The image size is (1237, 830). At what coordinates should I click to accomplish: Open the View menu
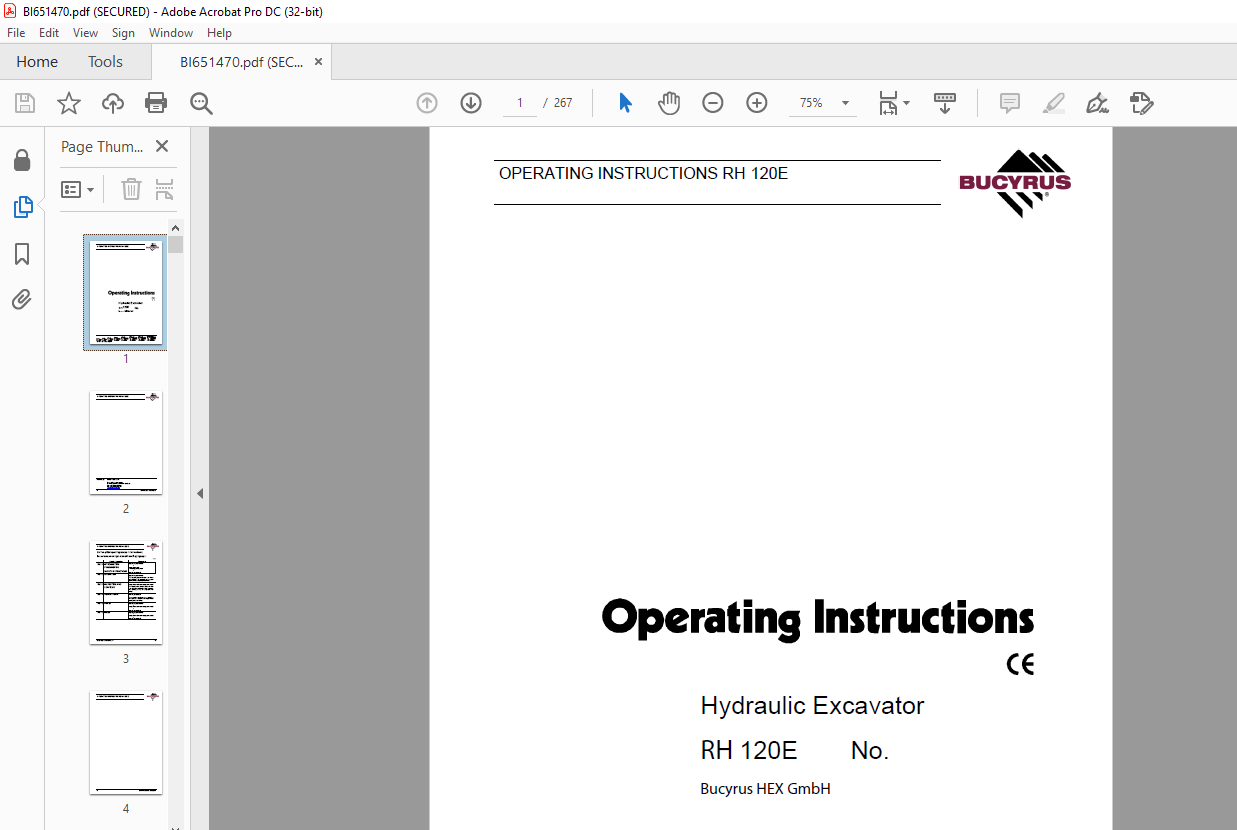(x=86, y=33)
